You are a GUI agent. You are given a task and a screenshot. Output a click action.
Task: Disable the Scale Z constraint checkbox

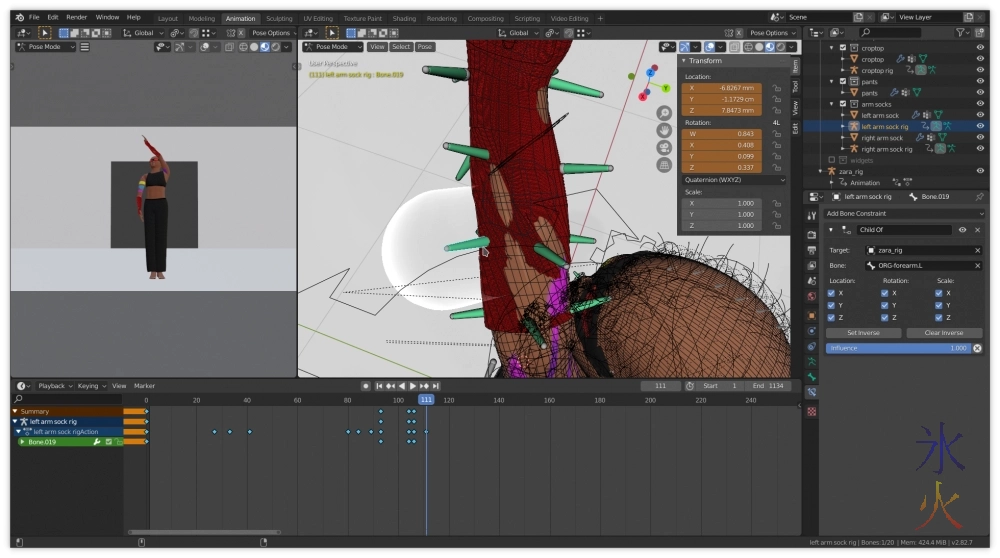click(938, 317)
